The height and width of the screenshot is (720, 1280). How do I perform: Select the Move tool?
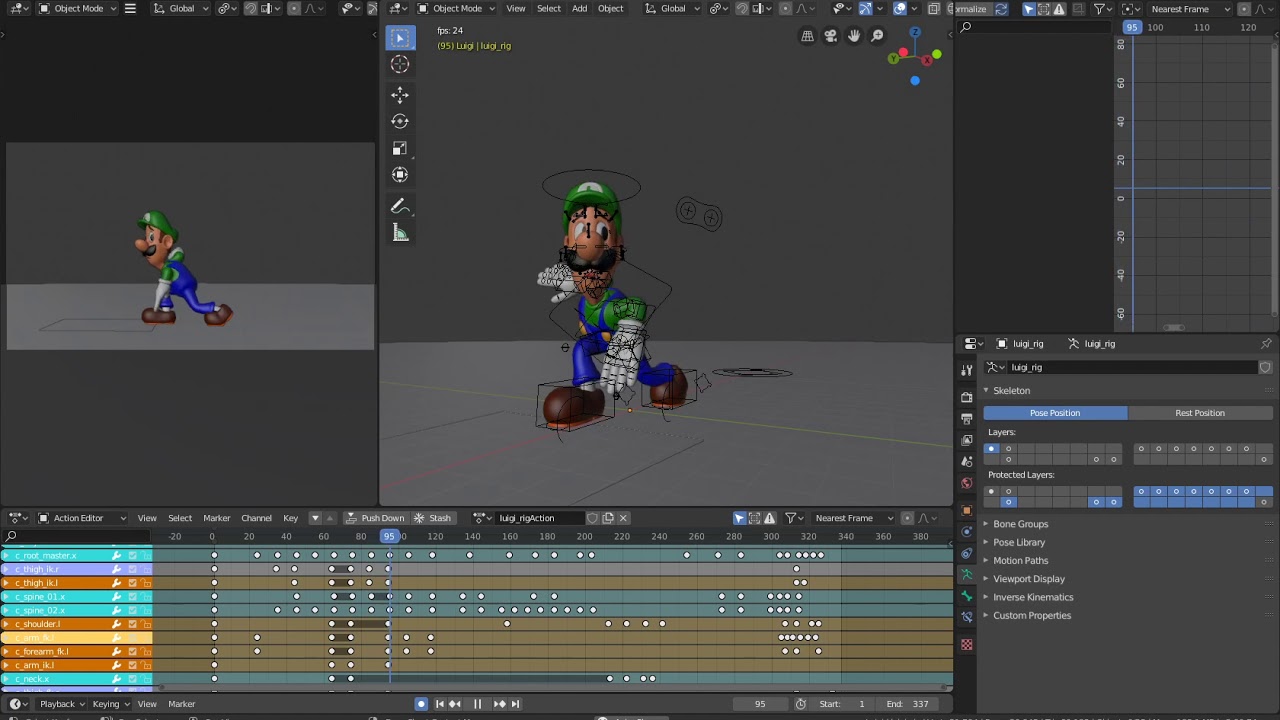[400, 95]
